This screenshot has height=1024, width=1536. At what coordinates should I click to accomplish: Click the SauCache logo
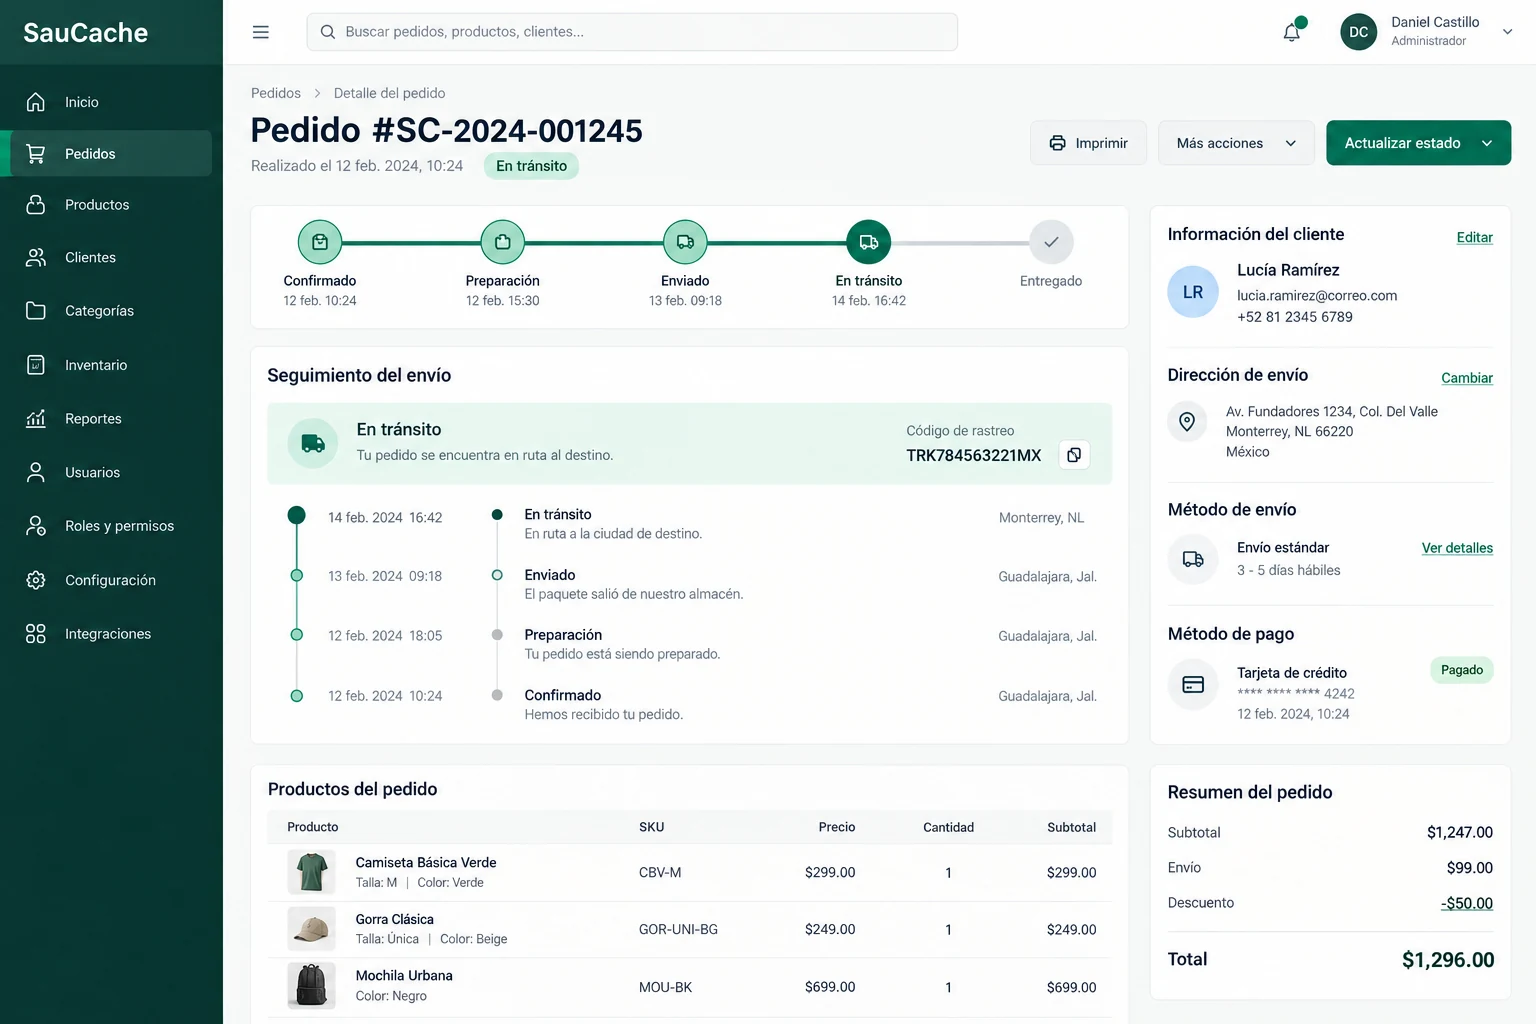(x=86, y=33)
